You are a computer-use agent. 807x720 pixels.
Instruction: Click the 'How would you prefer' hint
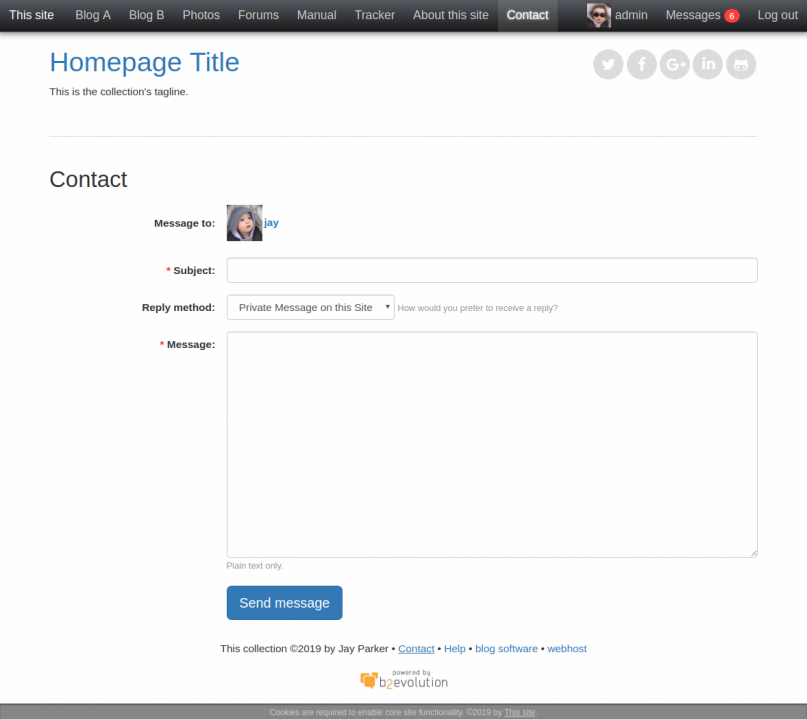[x=478, y=308]
